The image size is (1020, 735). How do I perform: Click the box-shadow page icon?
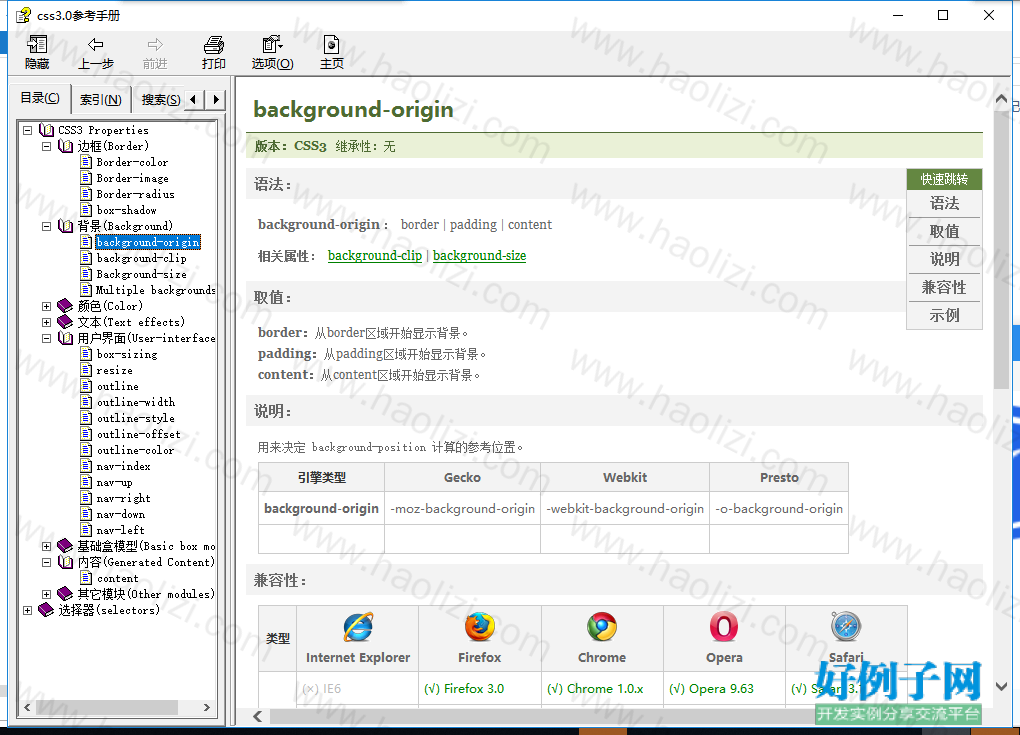click(x=86, y=210)
